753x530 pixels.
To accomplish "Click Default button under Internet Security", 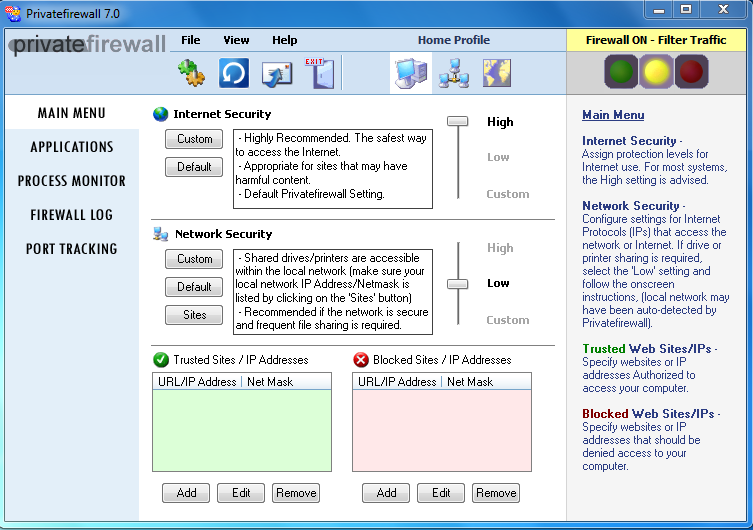I will (194, 167).
